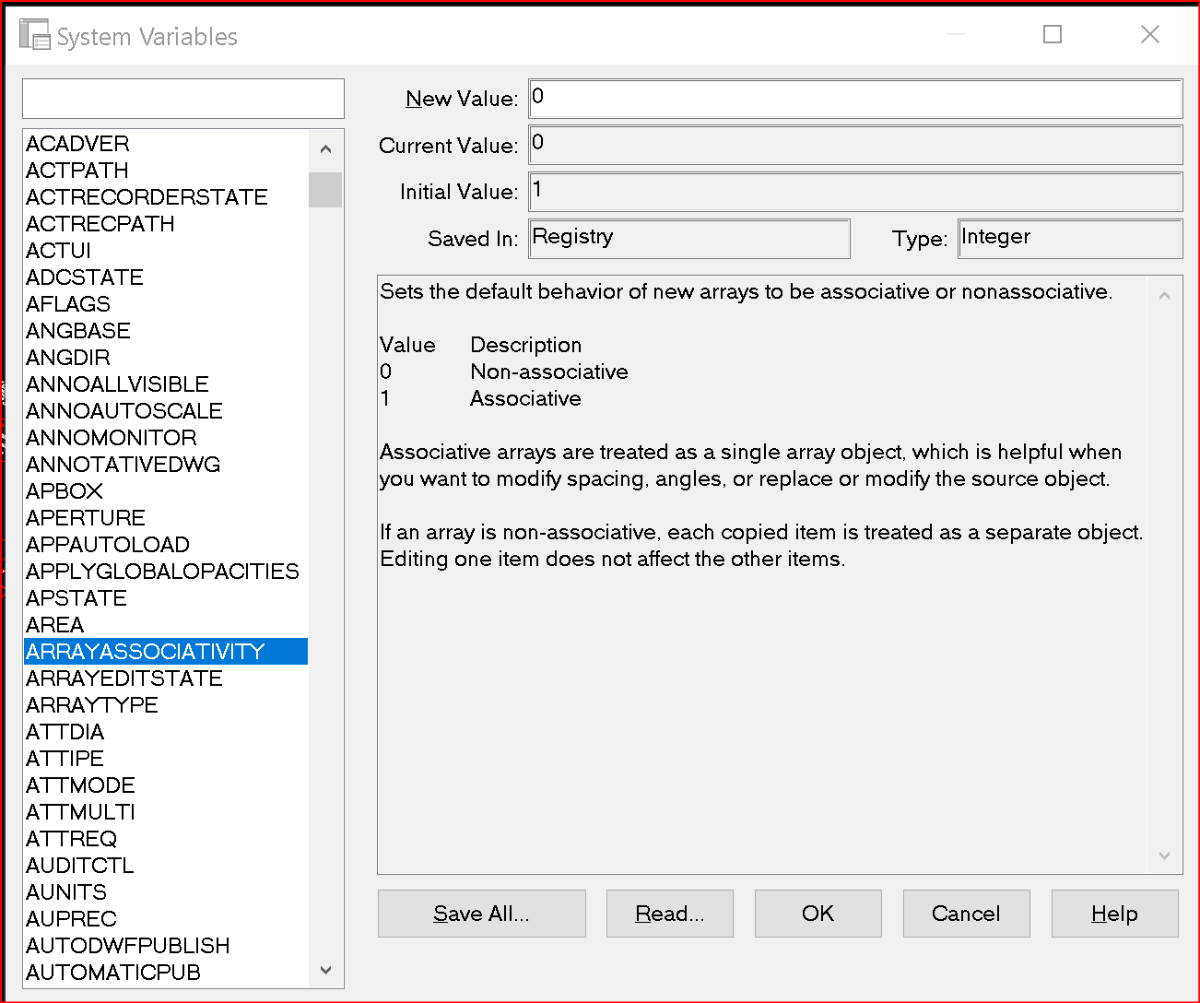Click the variable list scrollbar thumb
Screen dimensions: 1200x1003
click(325, 189)
